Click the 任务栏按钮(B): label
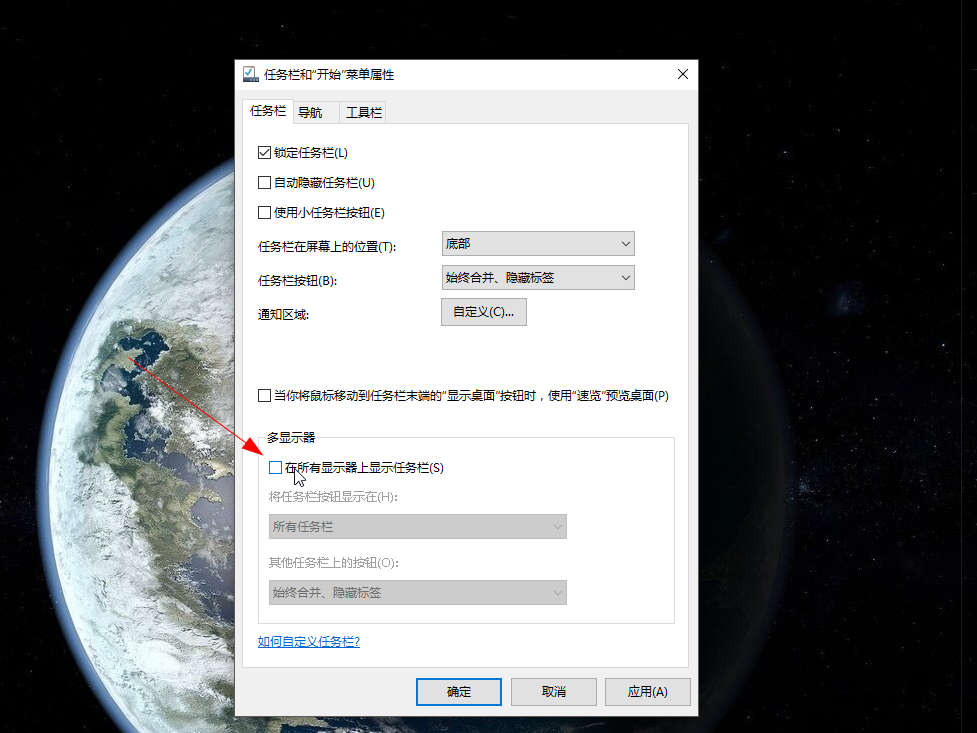The height and width of the screenshot is (733, 977). [x=297, y=281]
